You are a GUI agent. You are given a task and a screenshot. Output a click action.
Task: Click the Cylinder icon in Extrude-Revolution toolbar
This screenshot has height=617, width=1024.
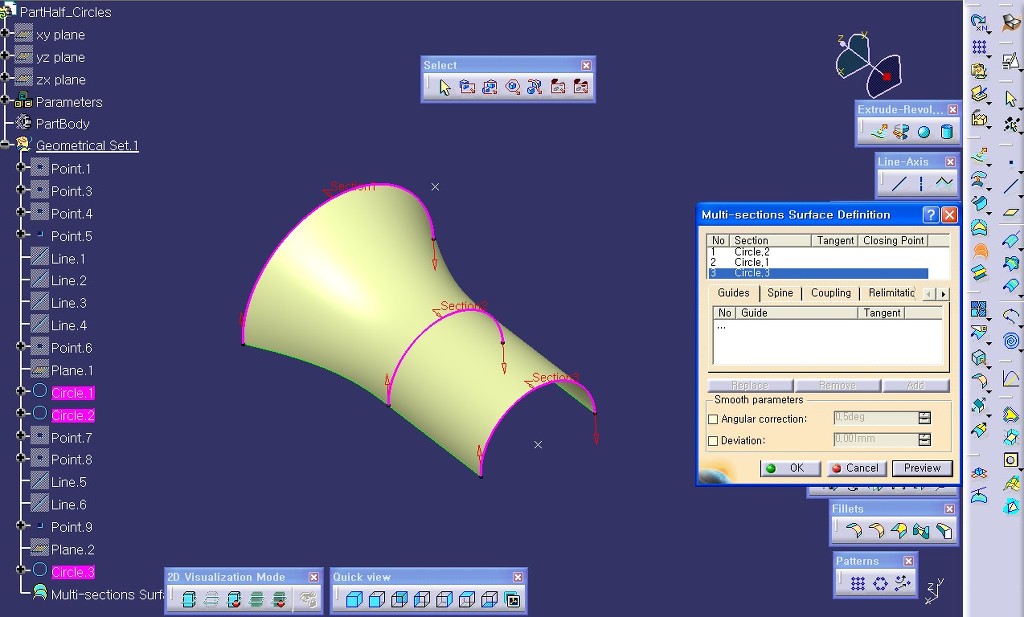(x=946, y=131)
